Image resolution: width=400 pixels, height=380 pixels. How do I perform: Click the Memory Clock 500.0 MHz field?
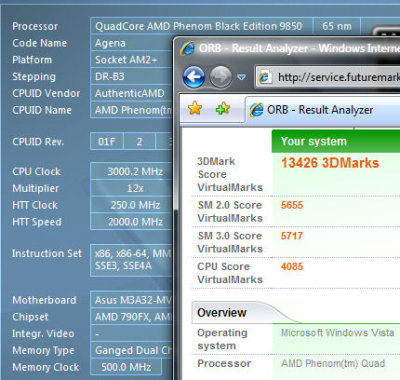(x=126, y=367)
